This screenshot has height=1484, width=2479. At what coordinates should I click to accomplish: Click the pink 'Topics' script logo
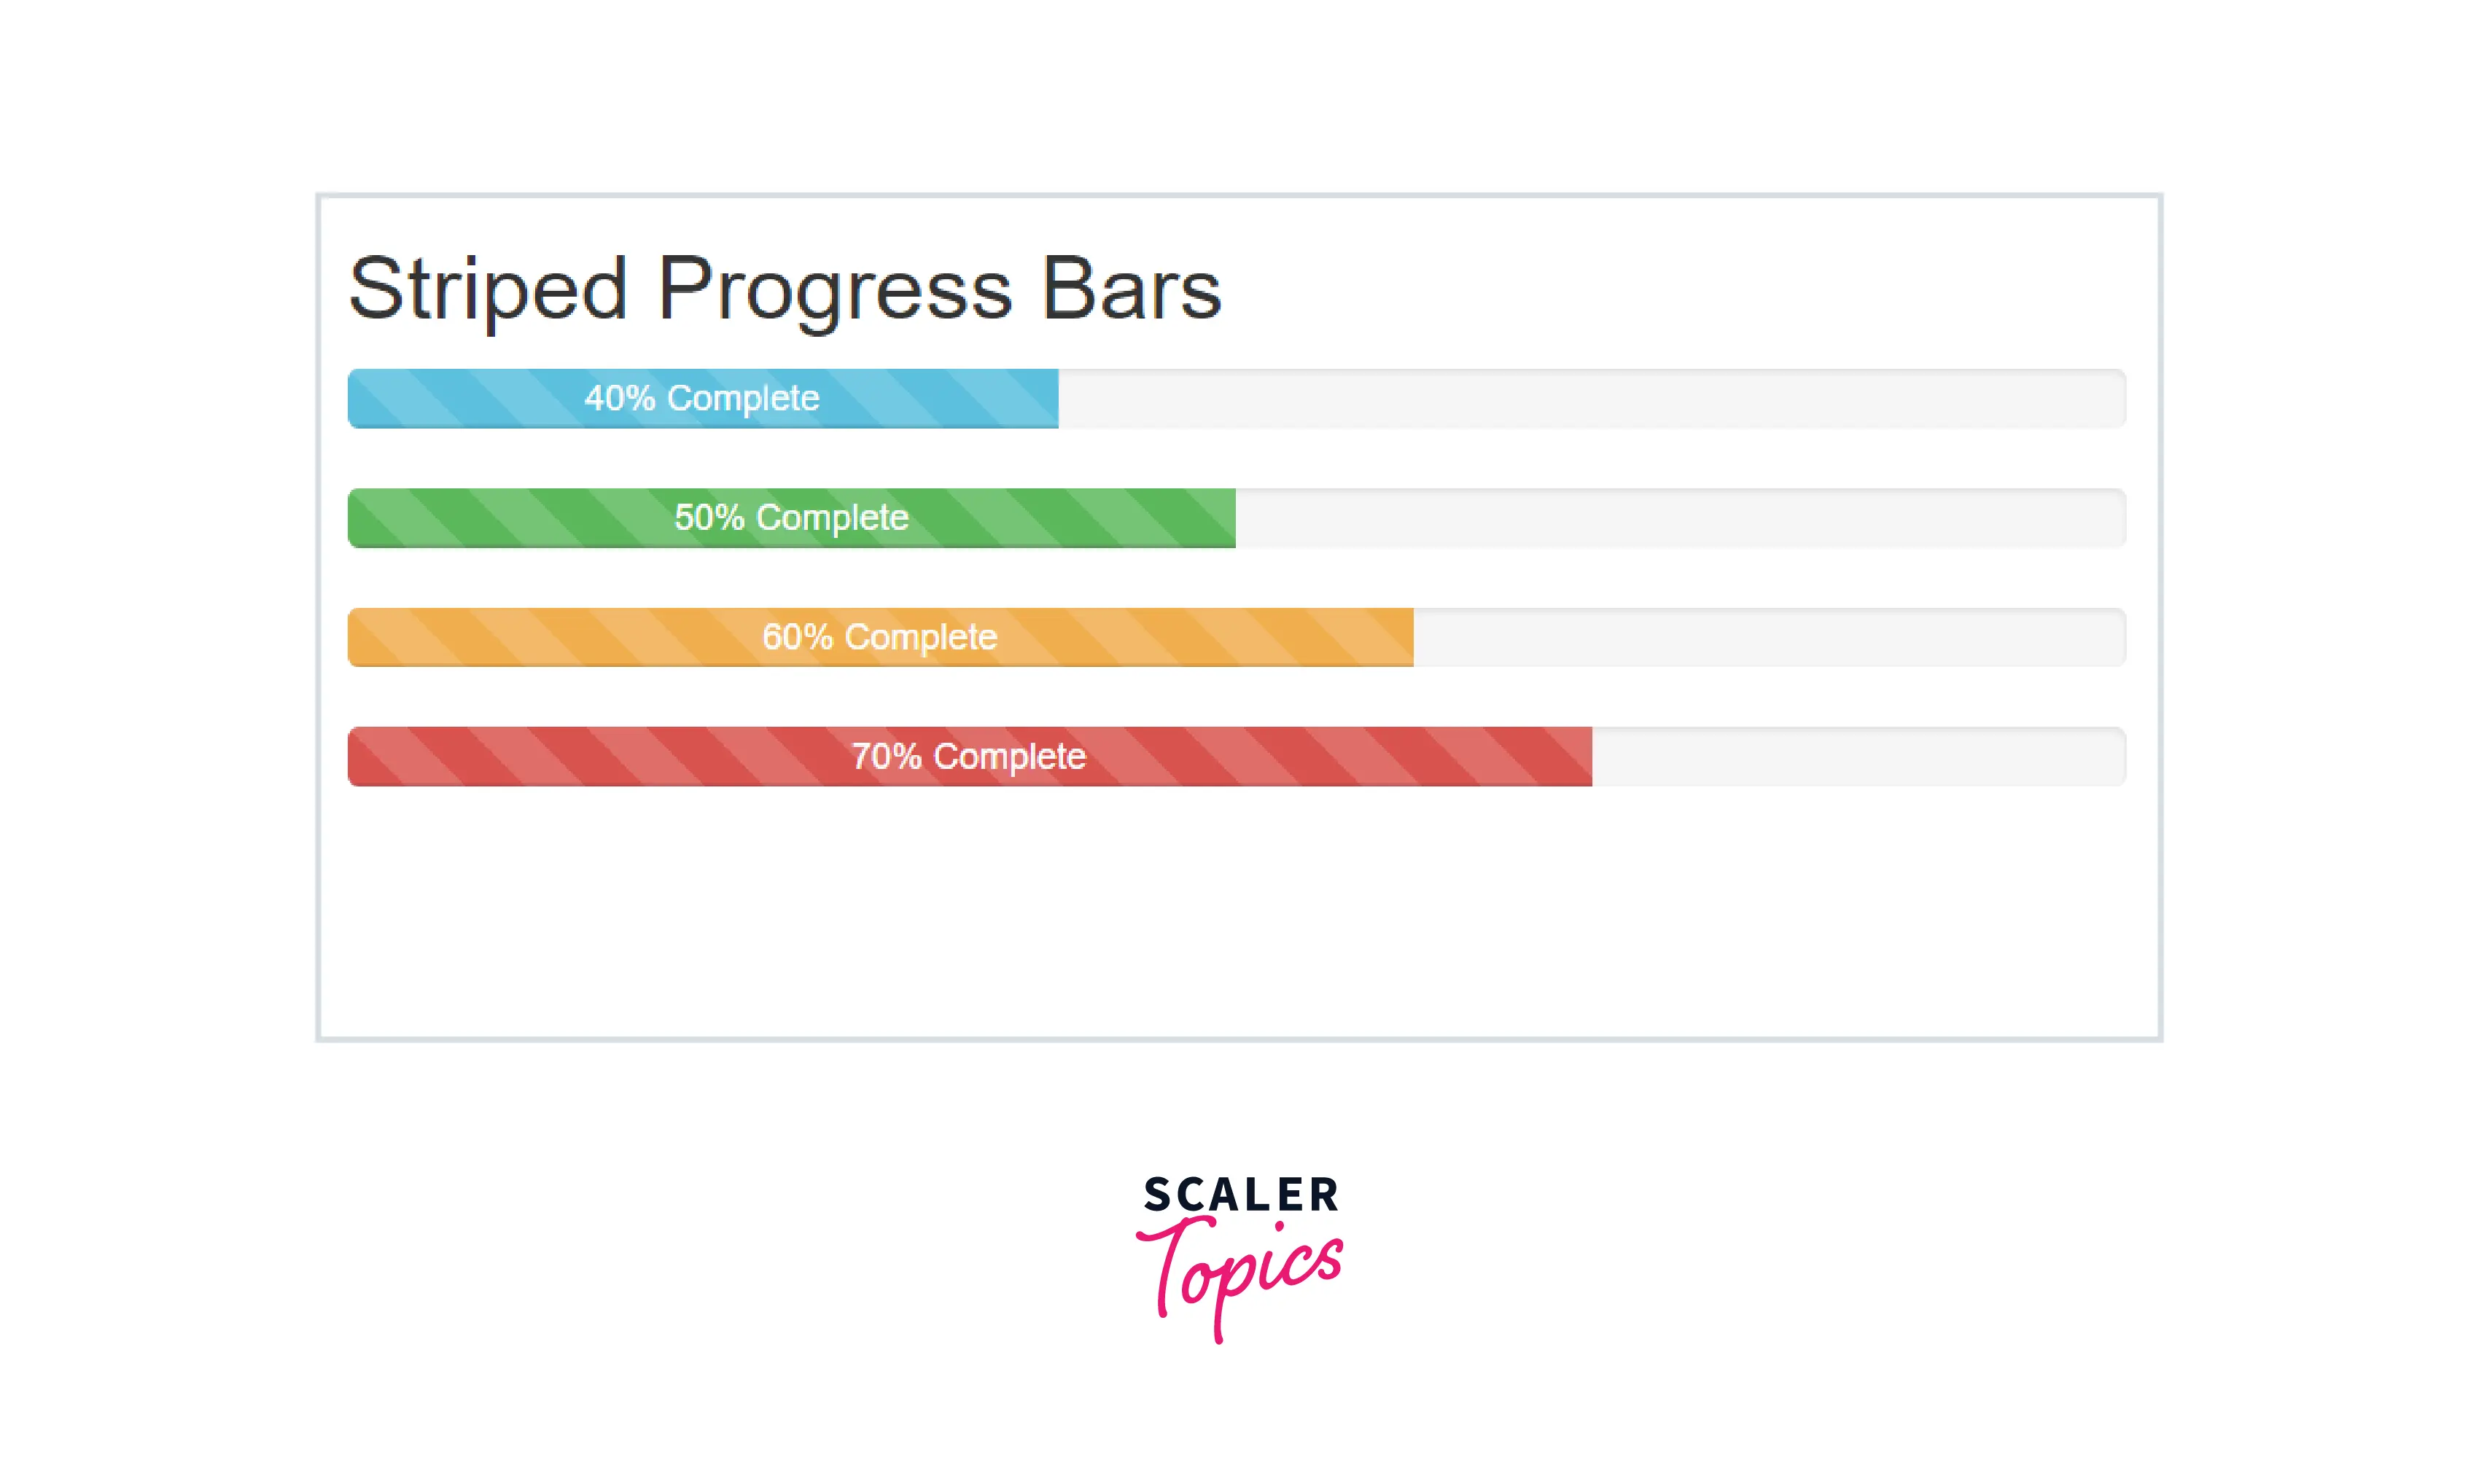click(x=1240, y=1270)
